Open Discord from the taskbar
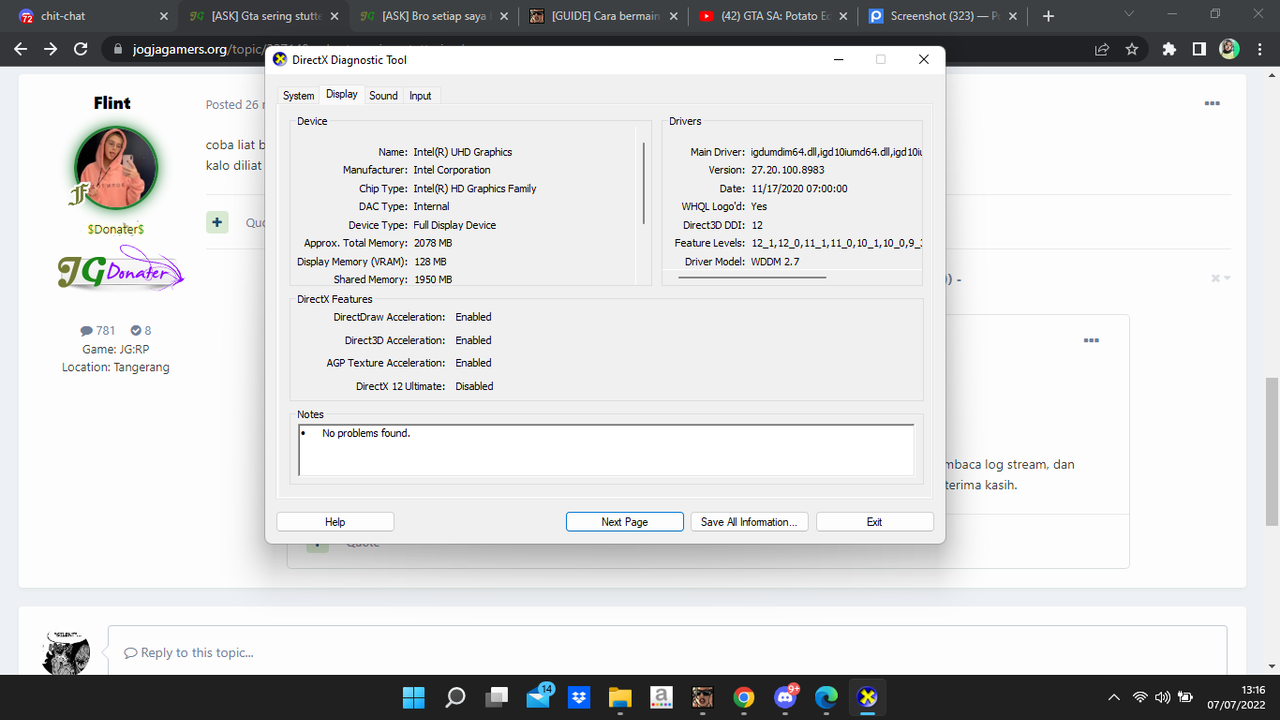Viewport: 1280px width, 720px height. pos(785,696)
